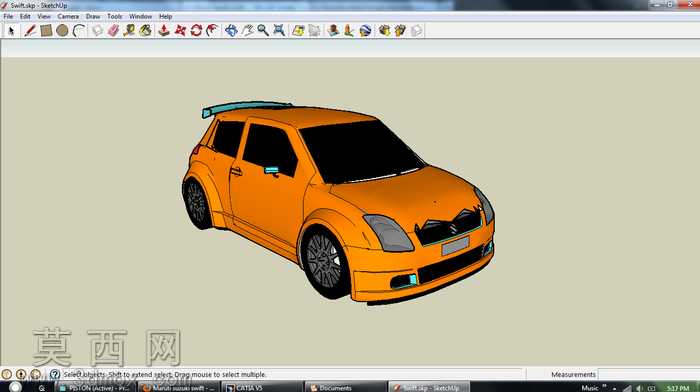Pick the Circle drawing tool

click(62, 30)
